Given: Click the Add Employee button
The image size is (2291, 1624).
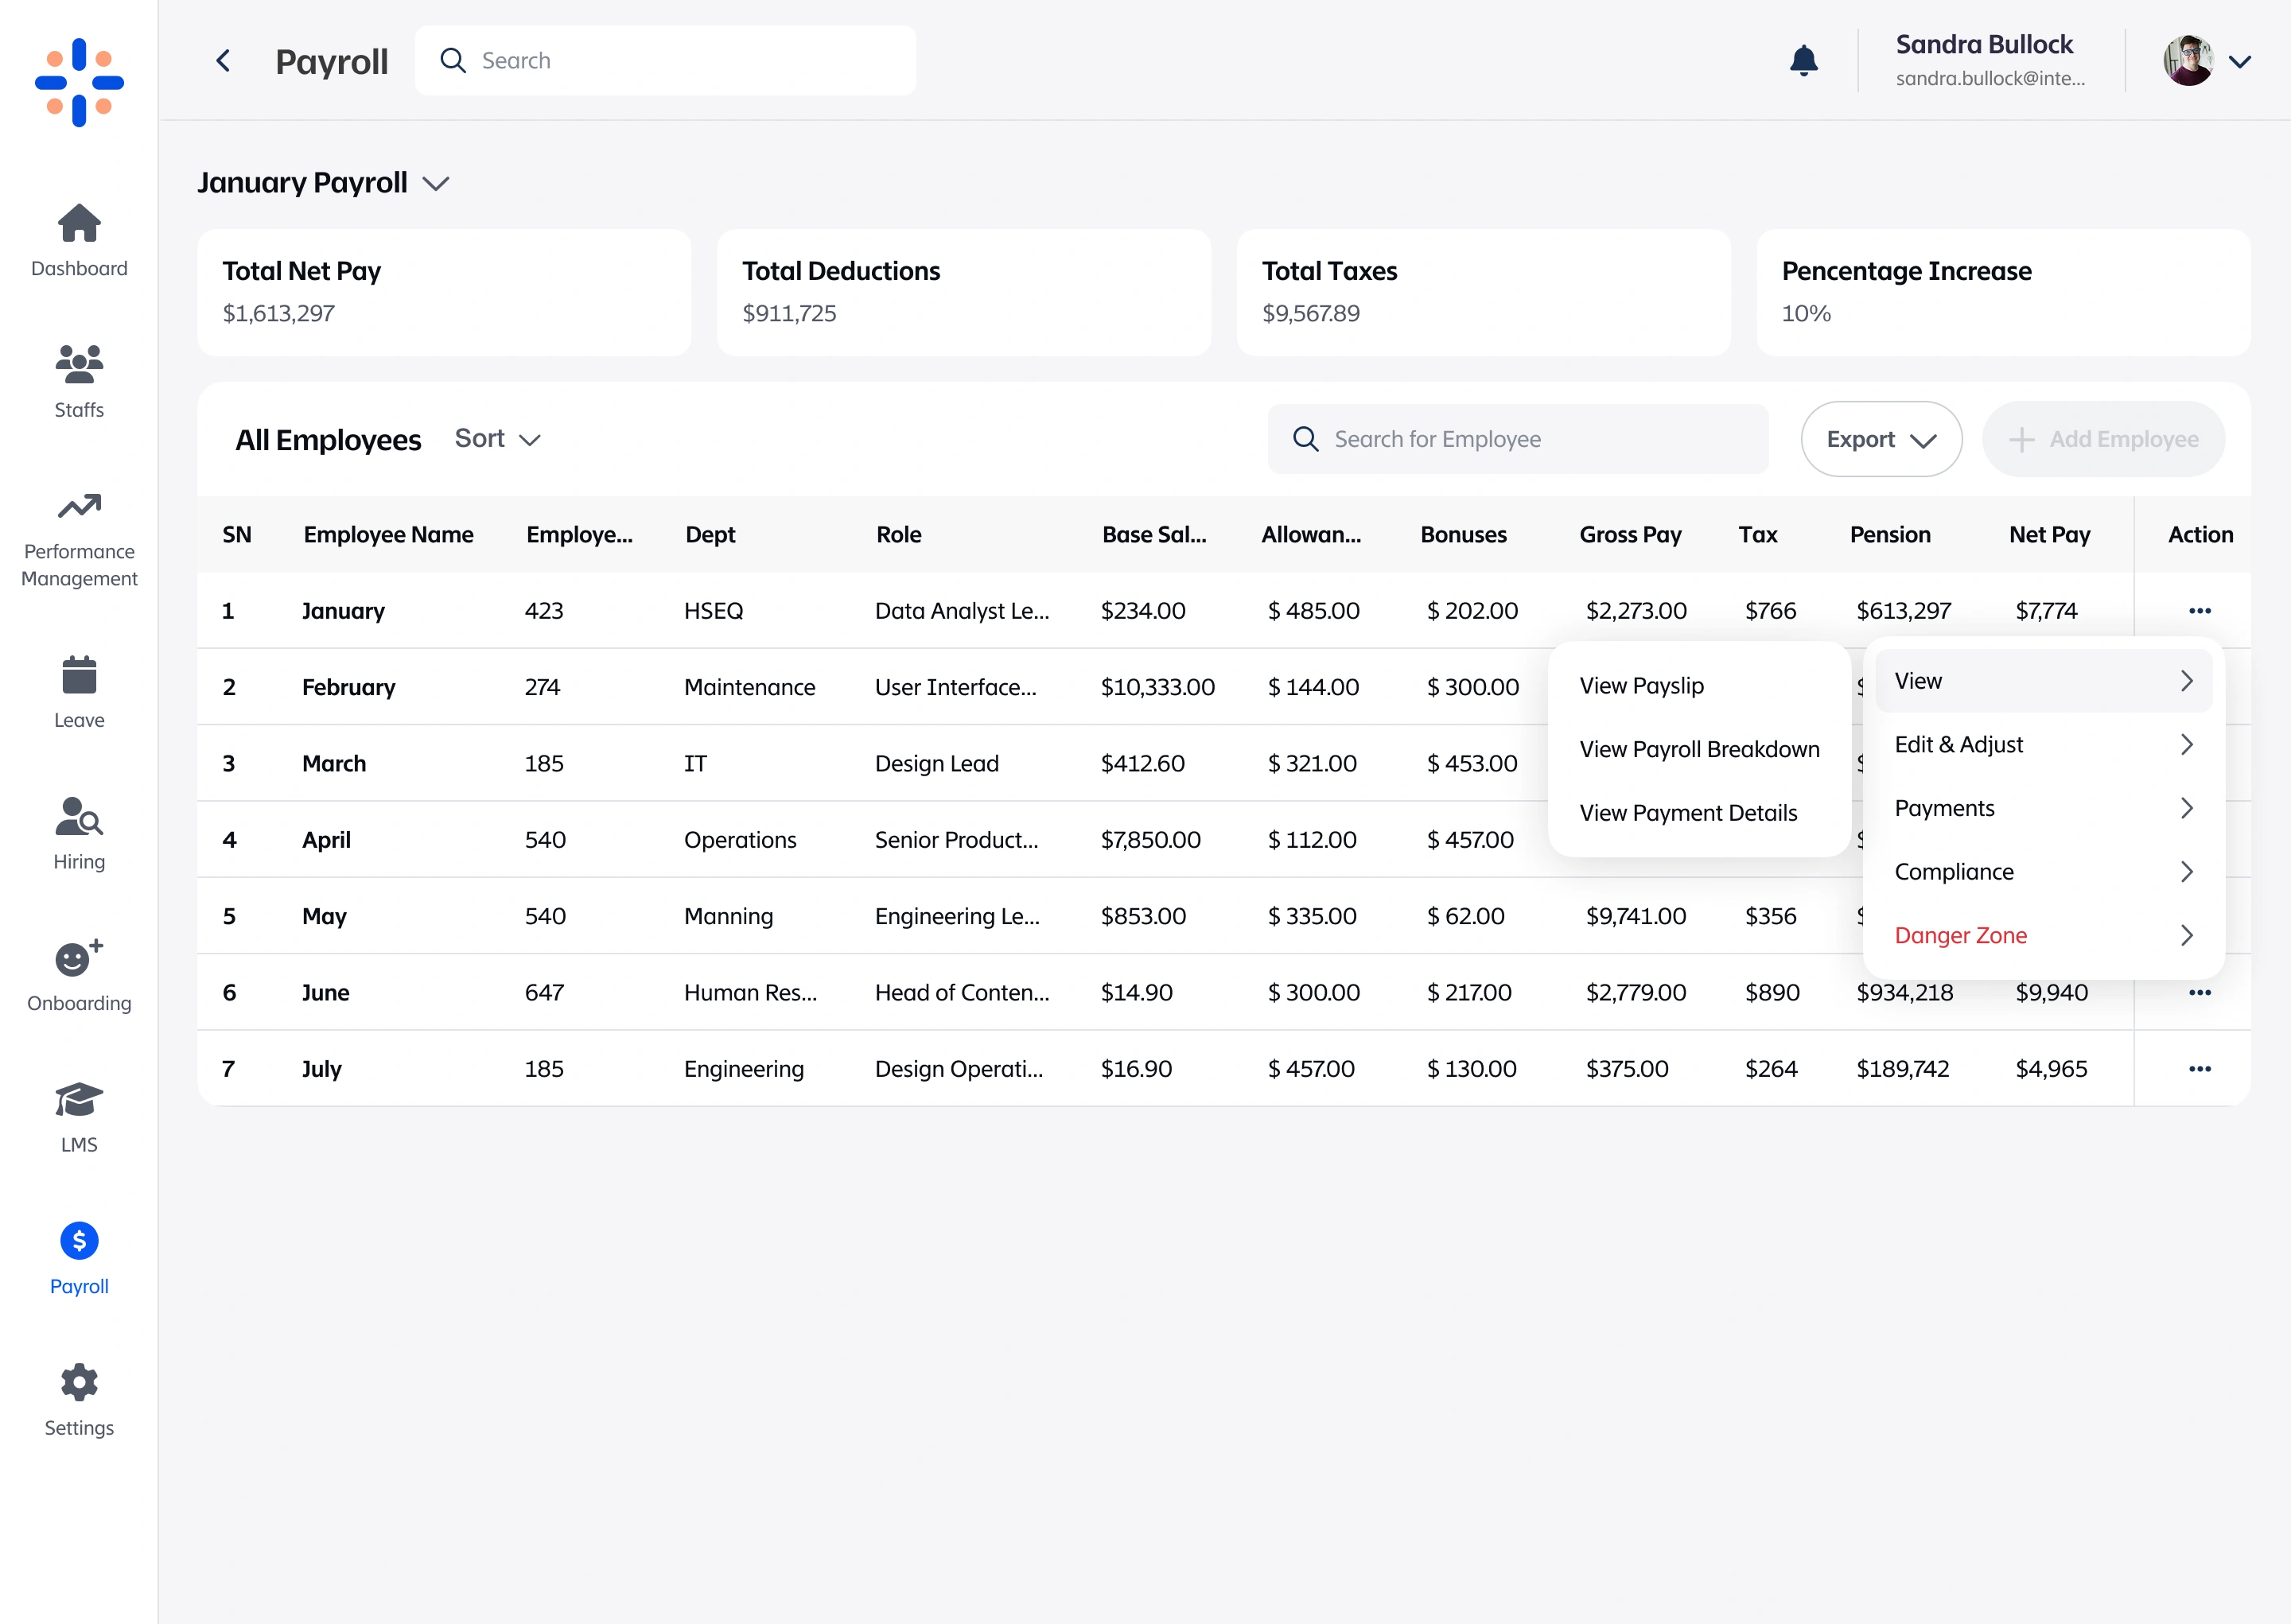Looking at the screenshot, I should (2103, 439).
